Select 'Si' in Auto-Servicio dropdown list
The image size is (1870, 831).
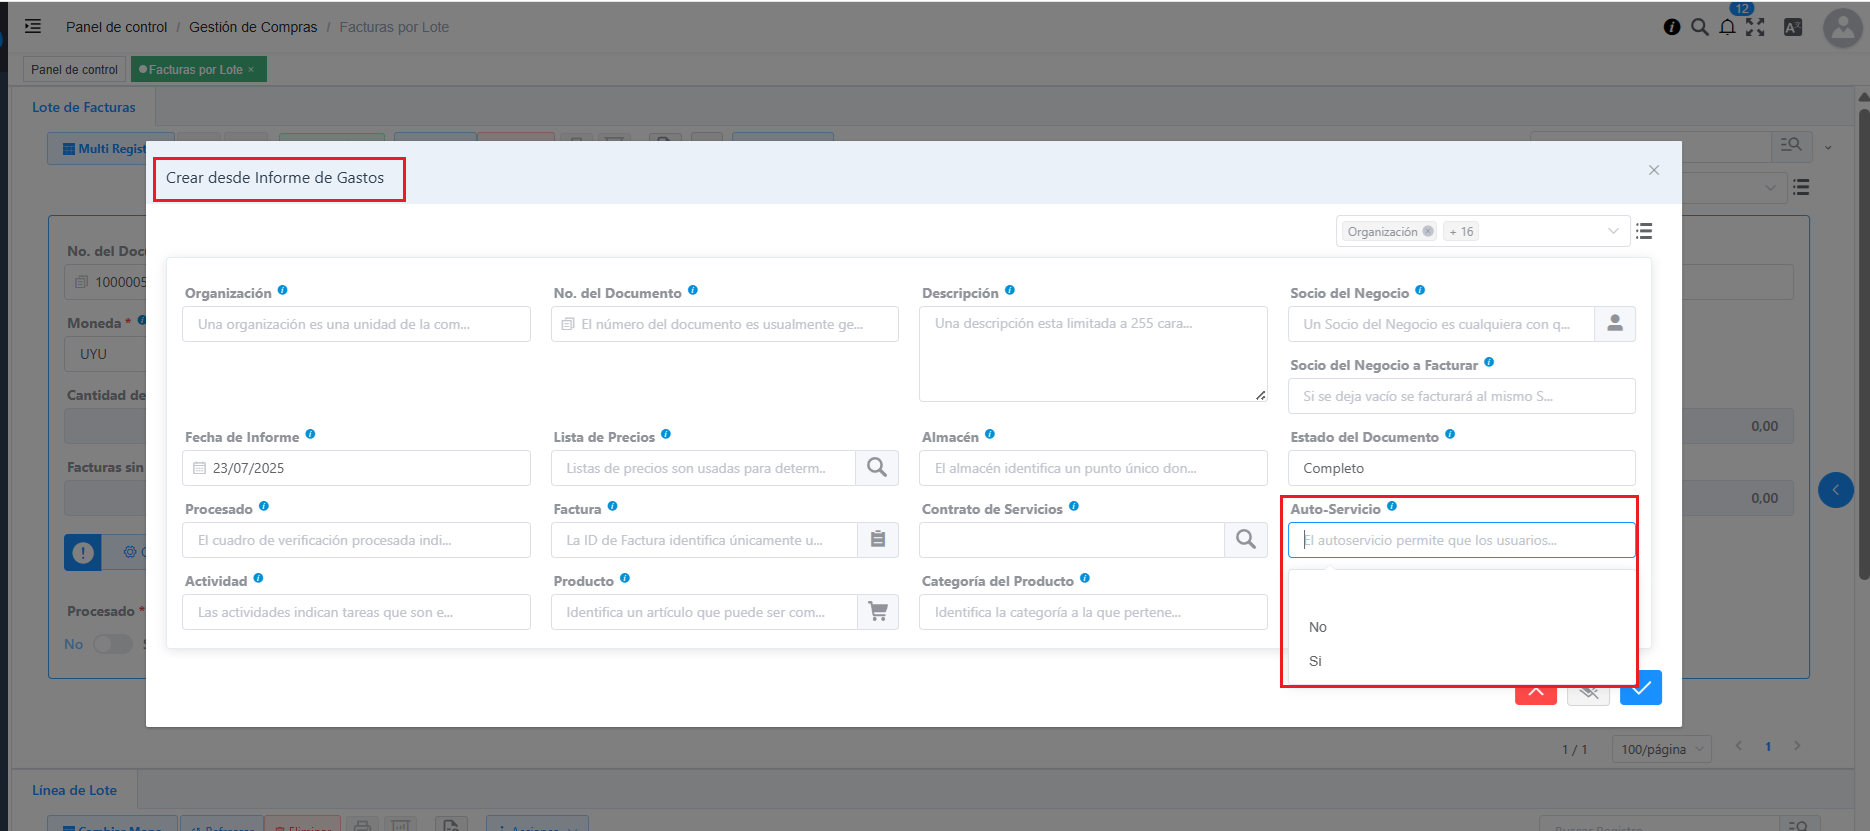[x=1316, y=661]
